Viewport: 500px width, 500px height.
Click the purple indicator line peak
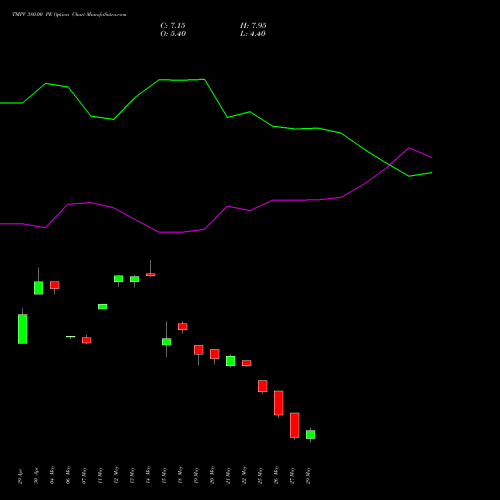(409, 148)
